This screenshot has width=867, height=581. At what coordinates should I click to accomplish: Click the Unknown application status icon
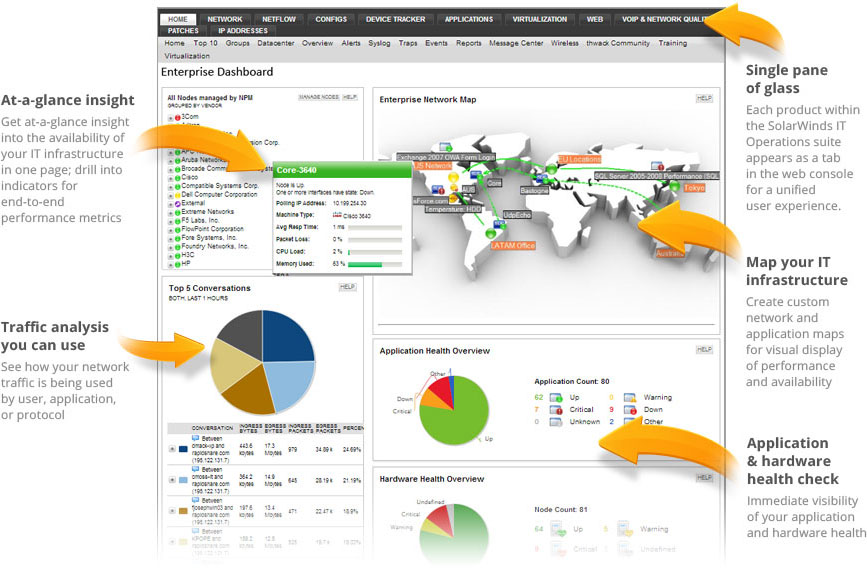(556, 422)
